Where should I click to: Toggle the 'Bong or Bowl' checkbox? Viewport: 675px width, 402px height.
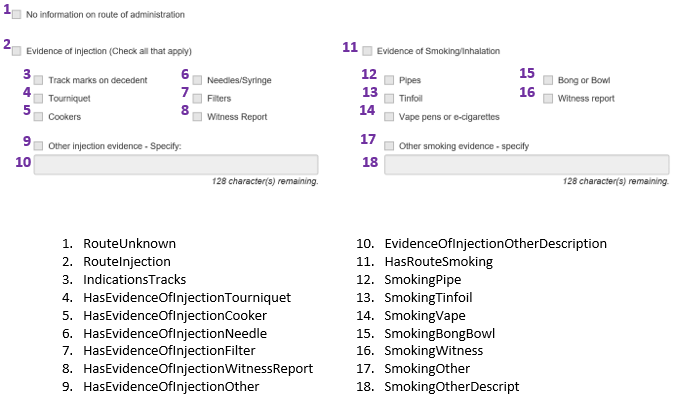pyautogui.click(x=548, y=80)
